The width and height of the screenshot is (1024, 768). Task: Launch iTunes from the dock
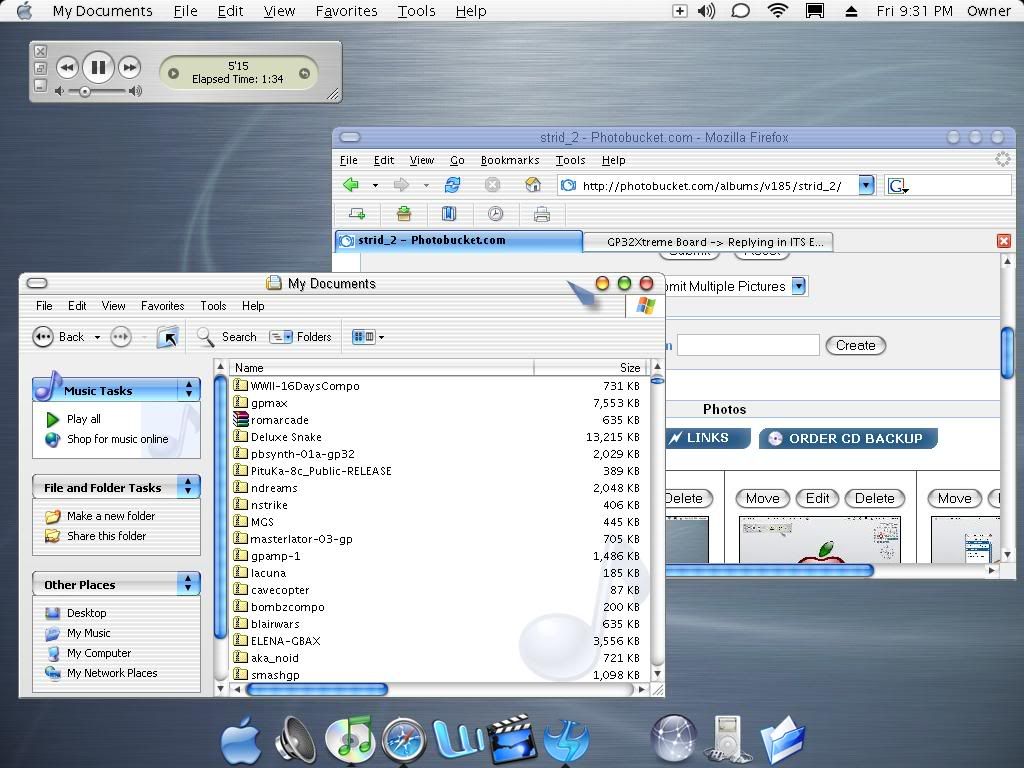click(x=349, y=739)
